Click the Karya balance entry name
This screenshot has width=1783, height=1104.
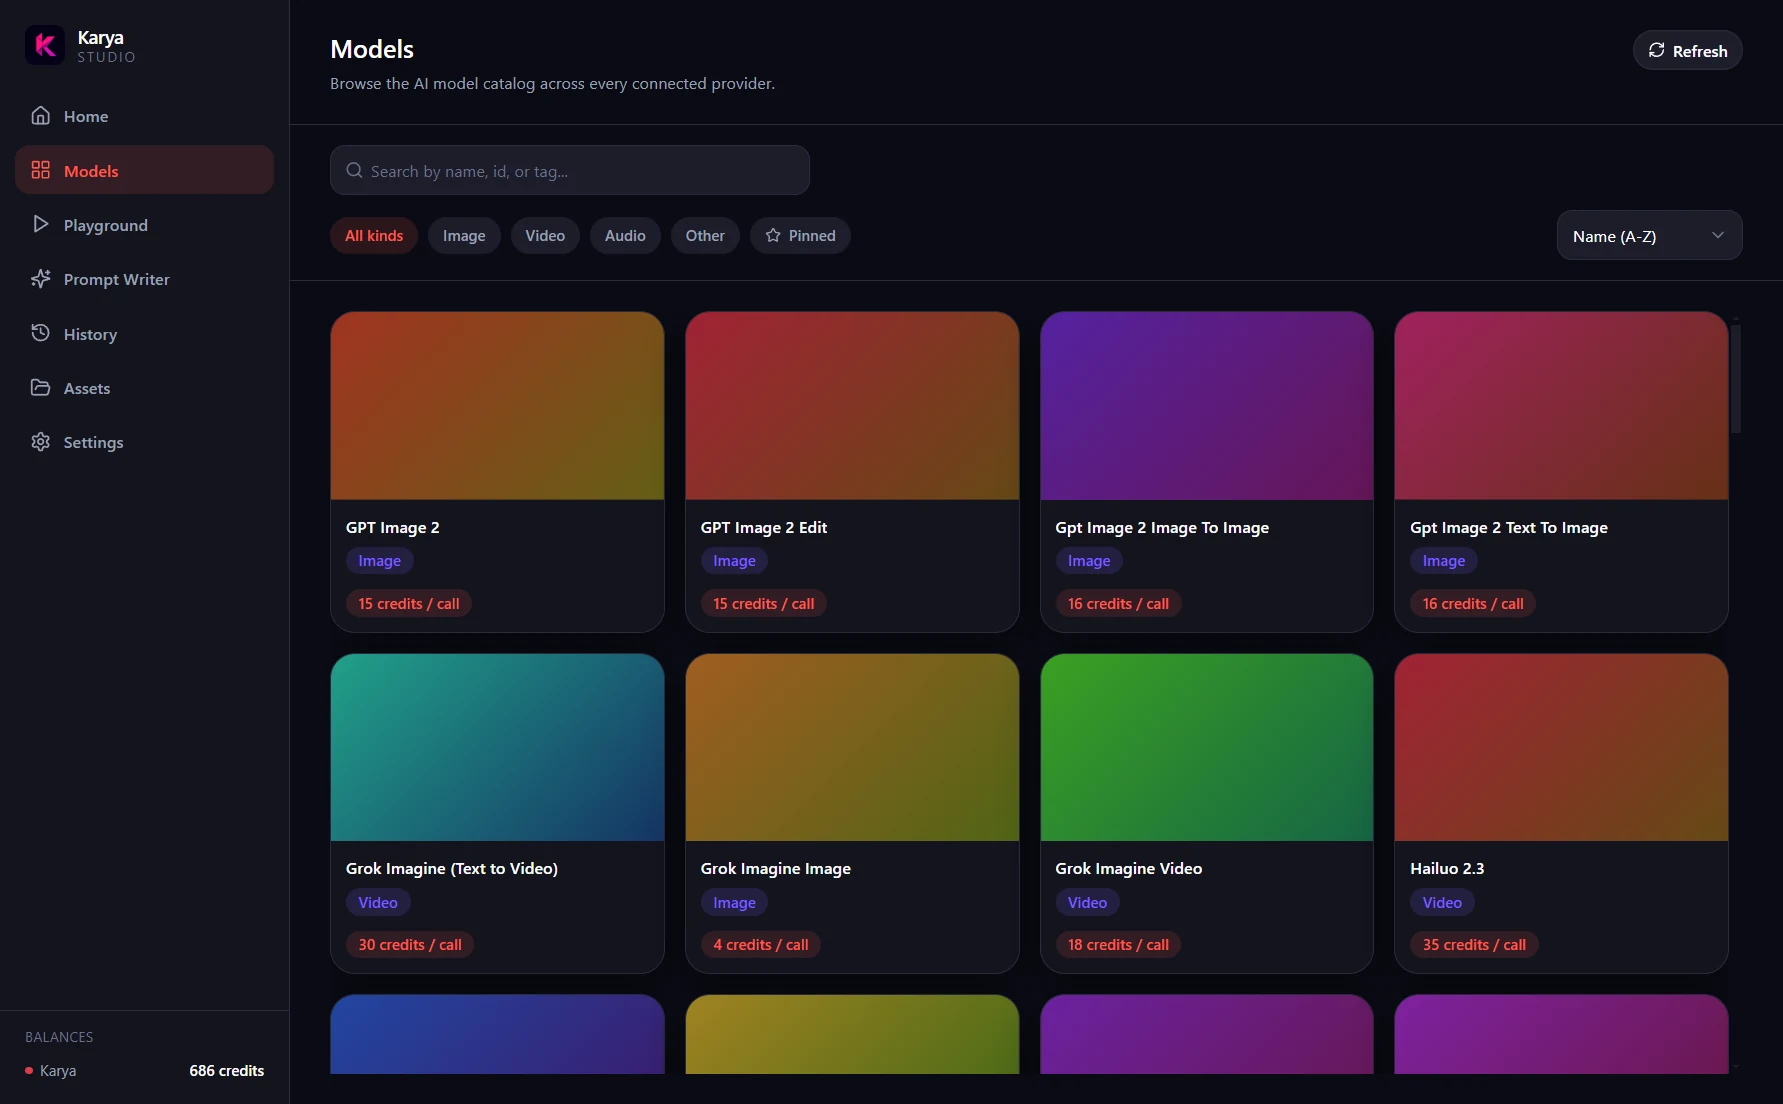click(58, 1070)
